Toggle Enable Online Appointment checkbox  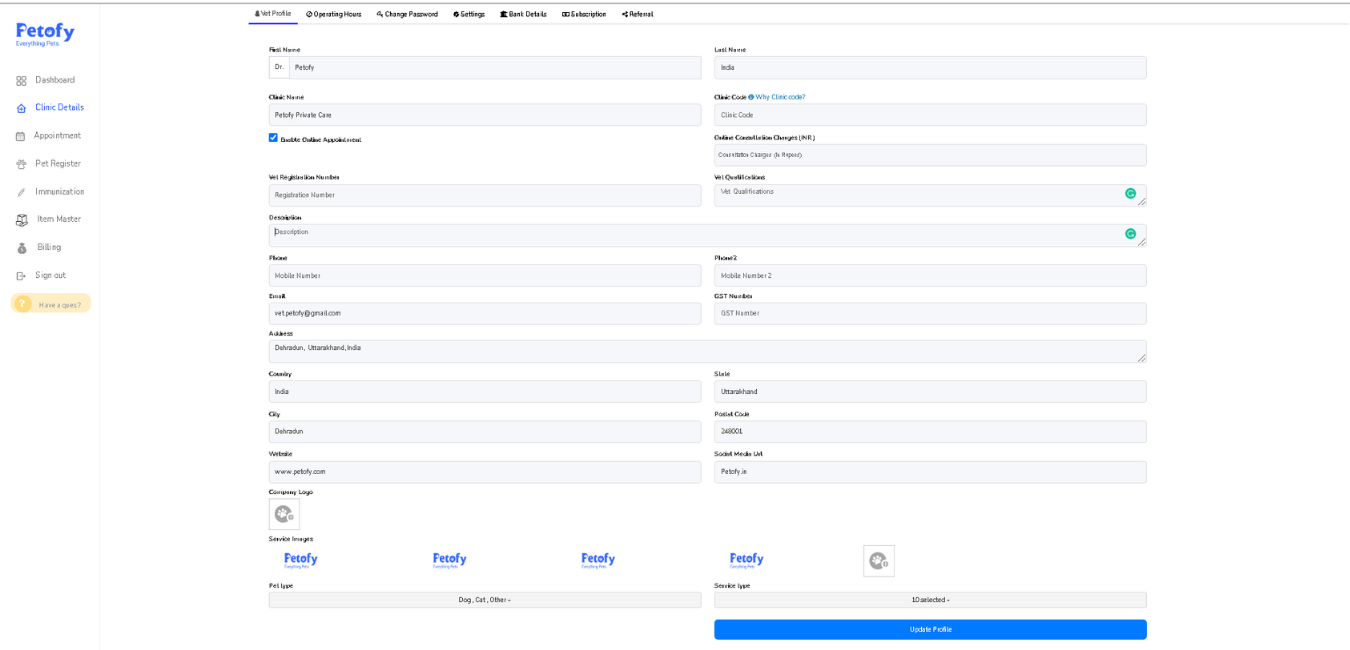[273, 138]
